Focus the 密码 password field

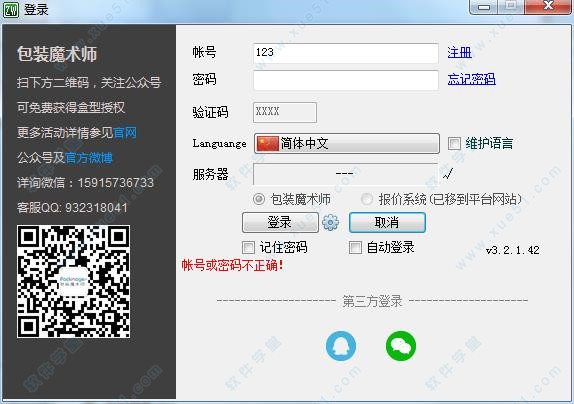coord(346,80)
